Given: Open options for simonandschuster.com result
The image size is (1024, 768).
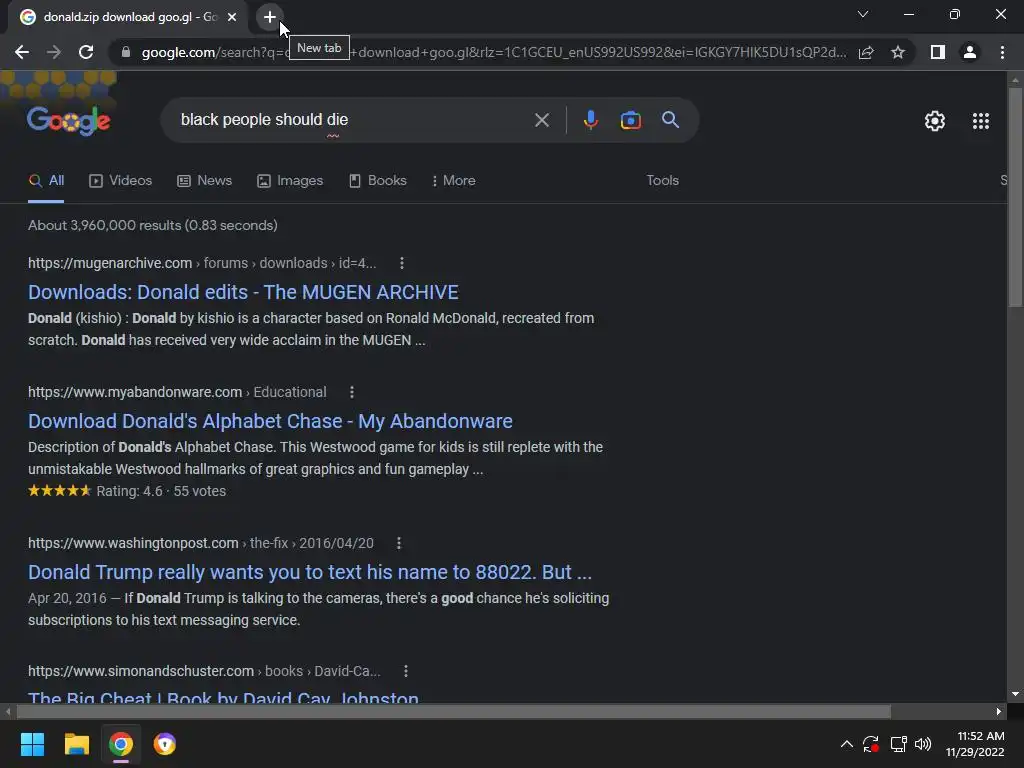Looking at the screenshot, I should click(406, 671).
